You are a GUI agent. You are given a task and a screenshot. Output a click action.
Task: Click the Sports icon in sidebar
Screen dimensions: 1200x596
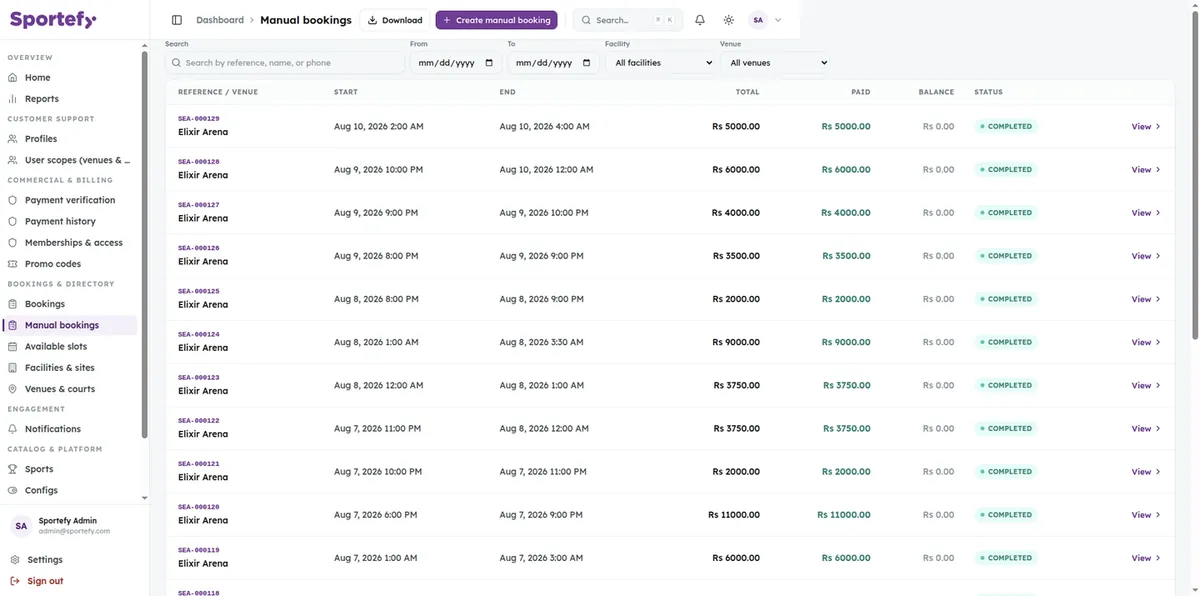point(13,469)
